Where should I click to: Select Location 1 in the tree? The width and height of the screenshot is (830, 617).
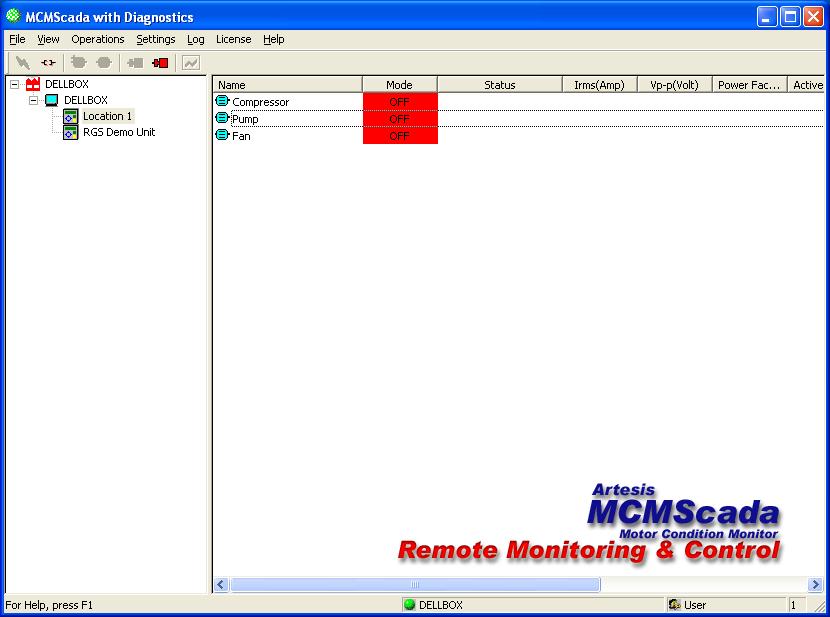(x=107, y=116)
